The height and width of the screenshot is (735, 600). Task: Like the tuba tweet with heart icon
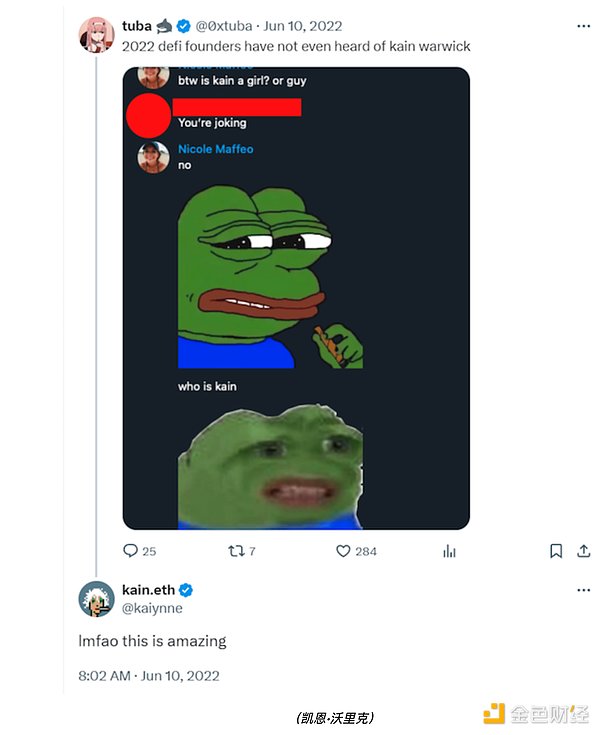(343, 551)
